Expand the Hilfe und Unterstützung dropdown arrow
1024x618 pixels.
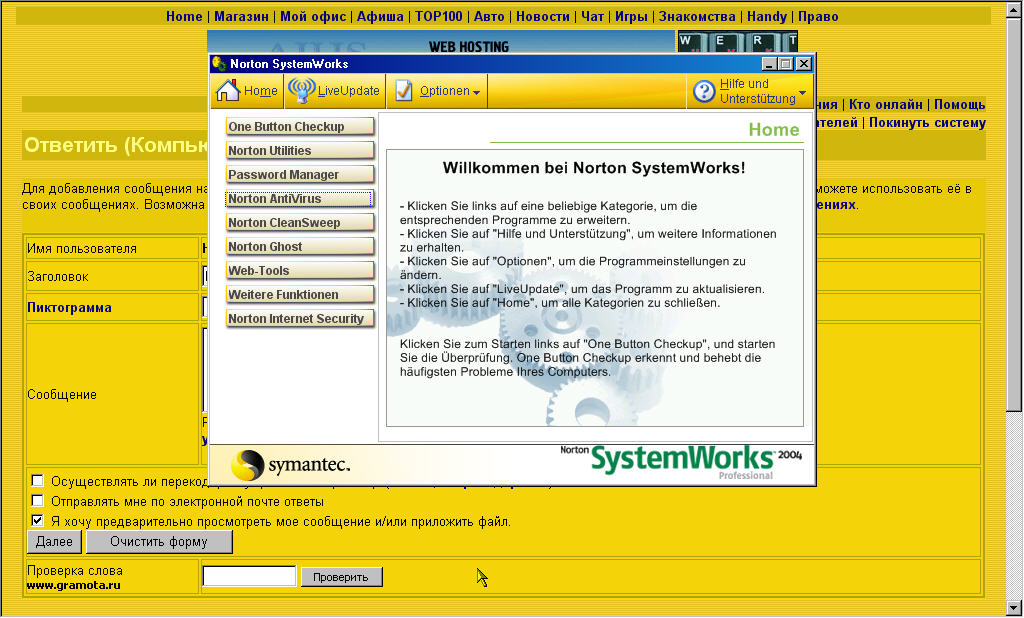pos(803,92)
